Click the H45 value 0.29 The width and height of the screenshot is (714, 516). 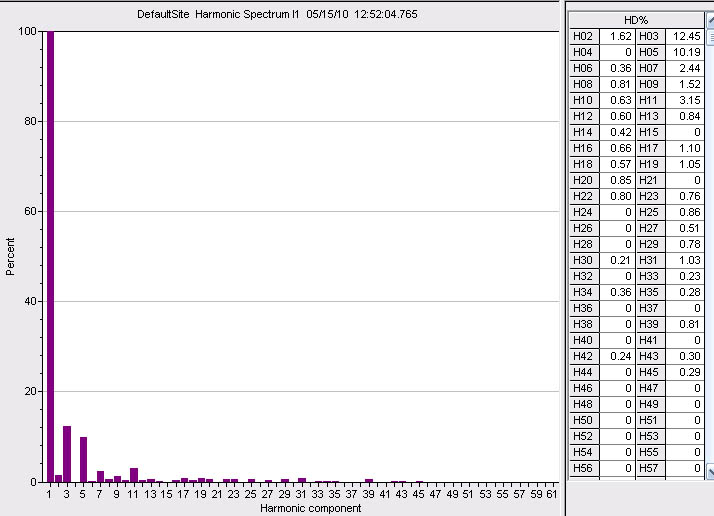[x=684, y=372]
